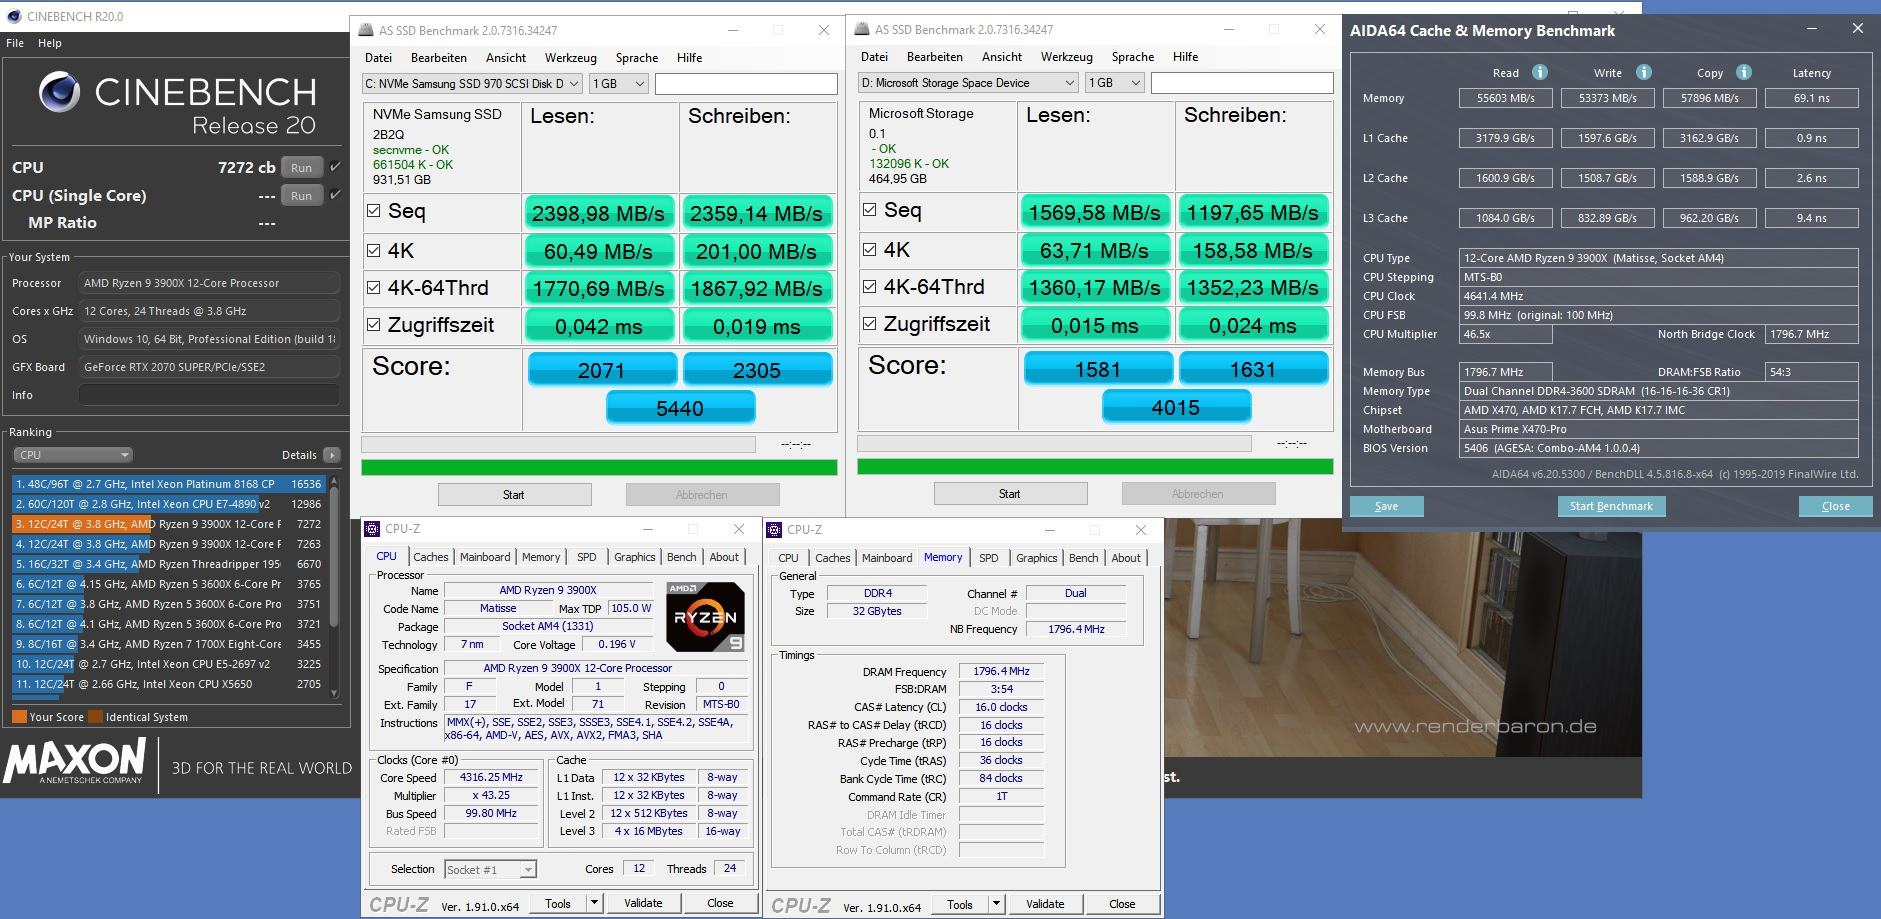Click the Memory Read value 55603 MB/s in AIDA64
This screenshot has width=1881, height=919.
[1505, 98]
